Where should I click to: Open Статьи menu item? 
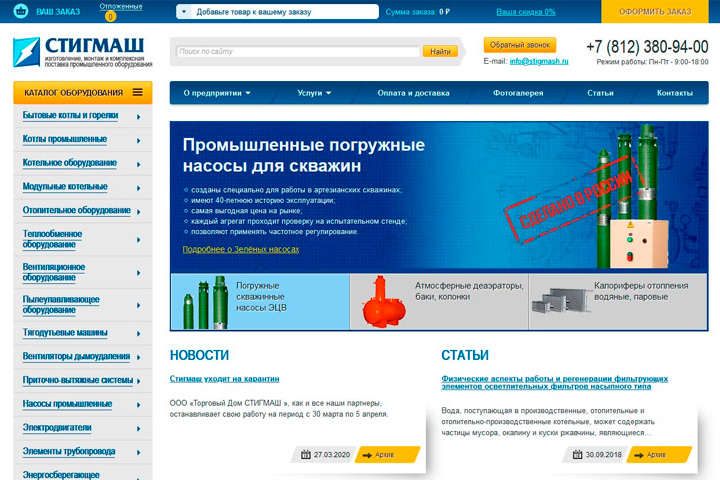600,93
